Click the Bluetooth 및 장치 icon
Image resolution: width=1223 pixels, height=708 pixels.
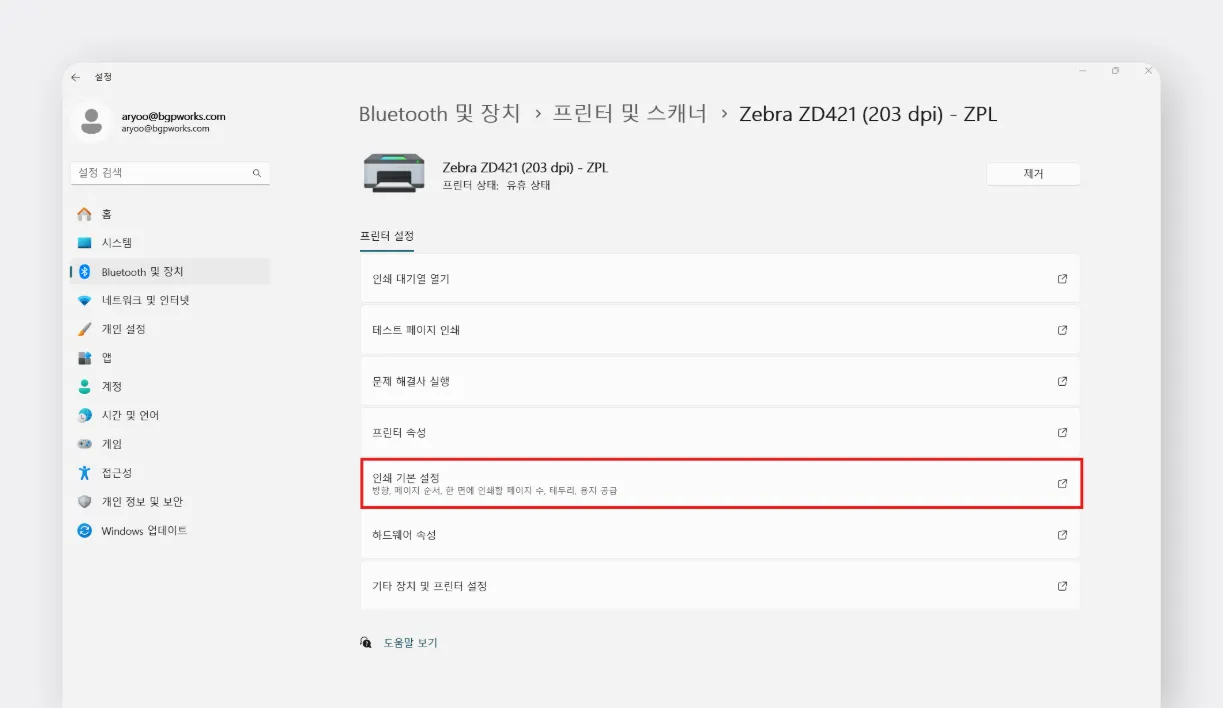[84, 272]
